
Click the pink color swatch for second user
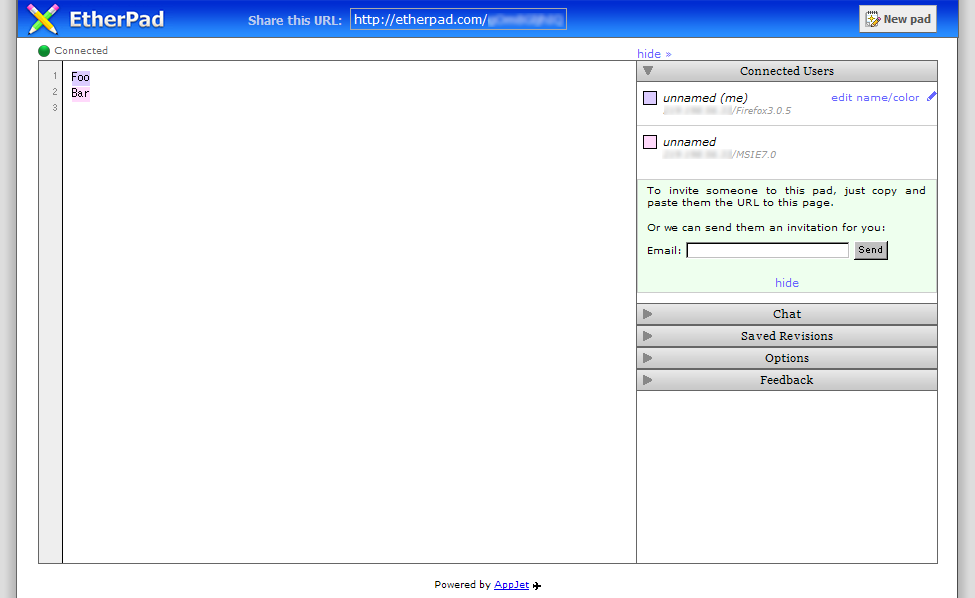[650, 142]
